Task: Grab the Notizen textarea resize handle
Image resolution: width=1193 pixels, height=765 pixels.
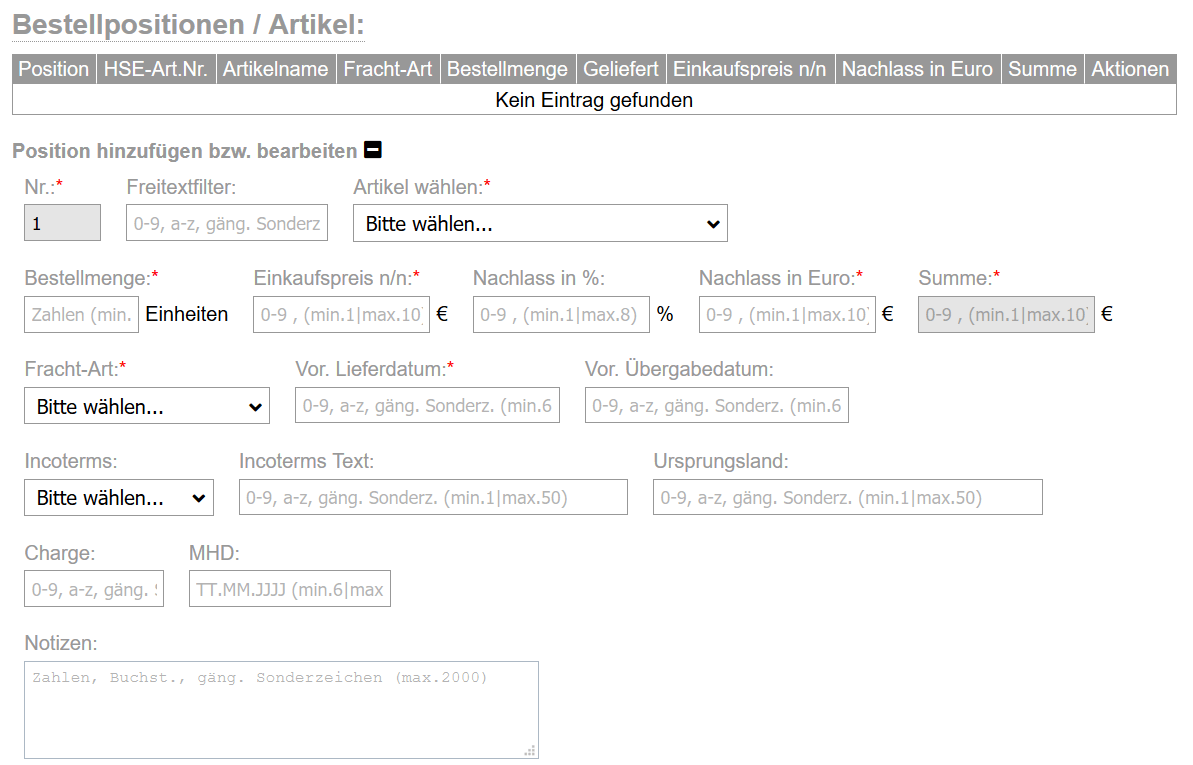Action: coord(530,751)
